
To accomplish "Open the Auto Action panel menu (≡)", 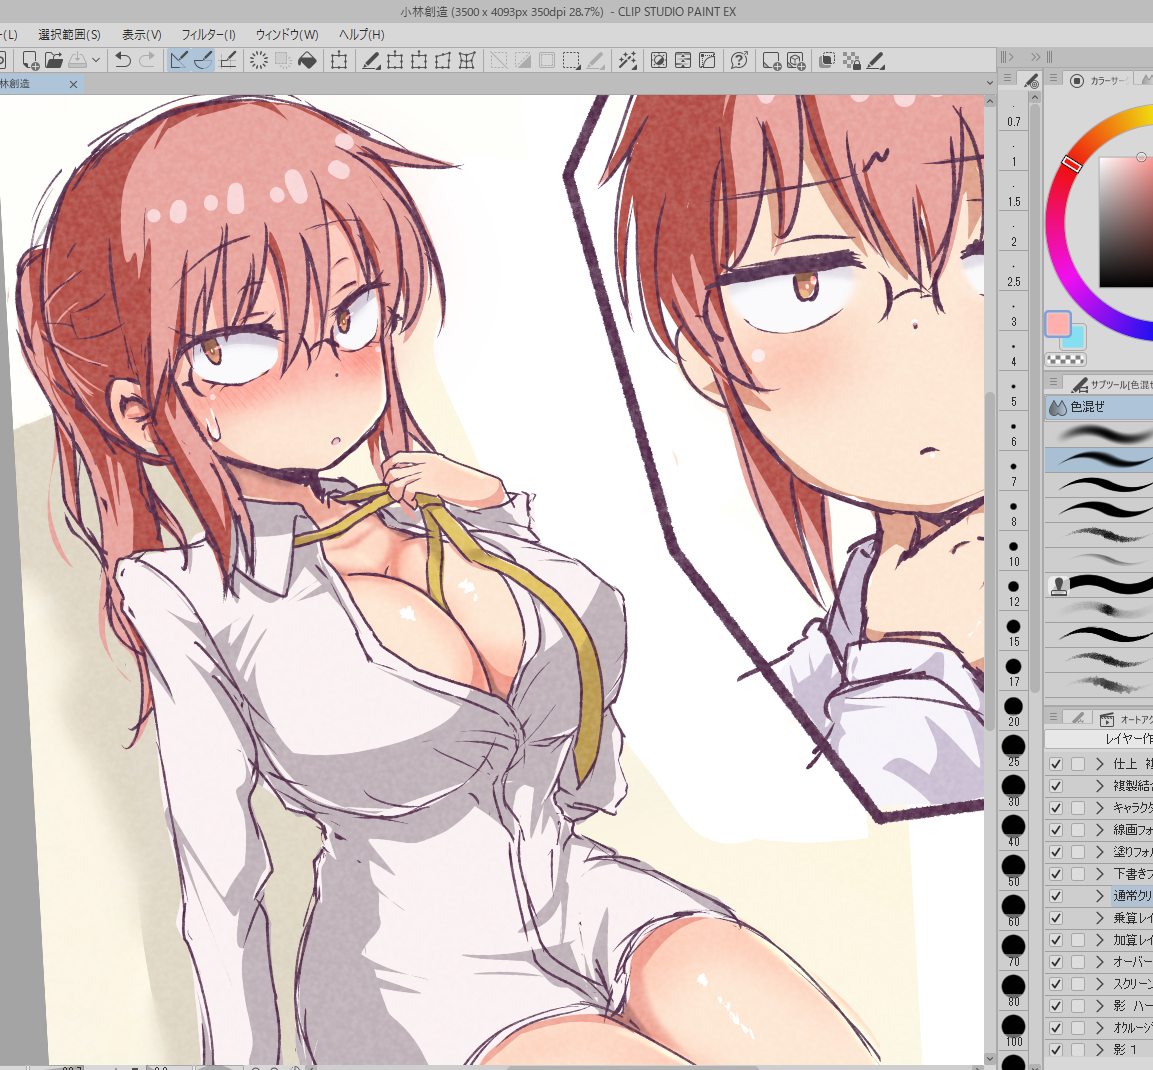I will pyautogui.click(x=1054, y=716).
